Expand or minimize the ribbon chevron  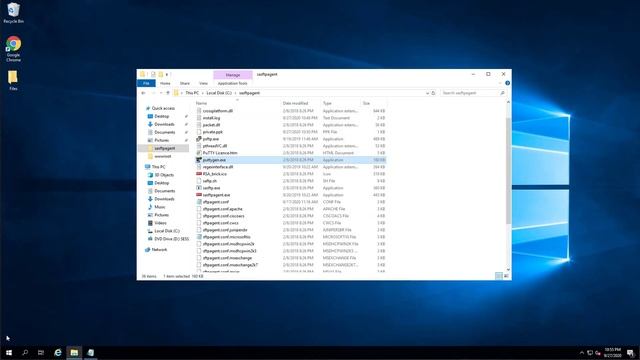click(500, 83)
